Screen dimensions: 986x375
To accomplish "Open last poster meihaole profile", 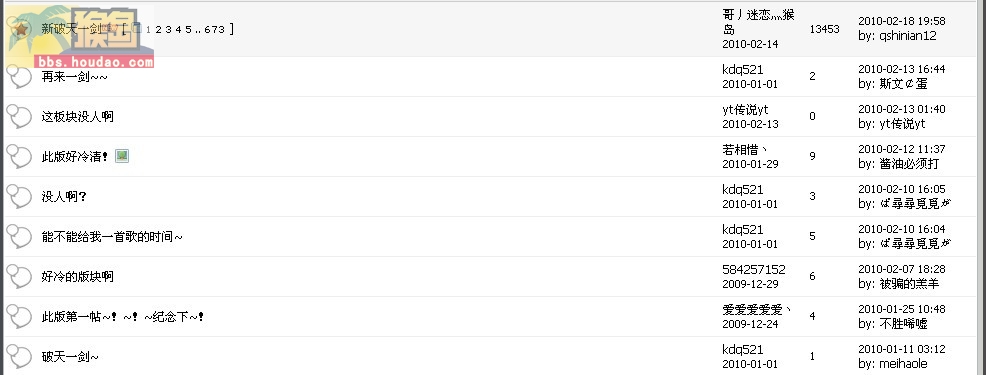I will [902, 364].
